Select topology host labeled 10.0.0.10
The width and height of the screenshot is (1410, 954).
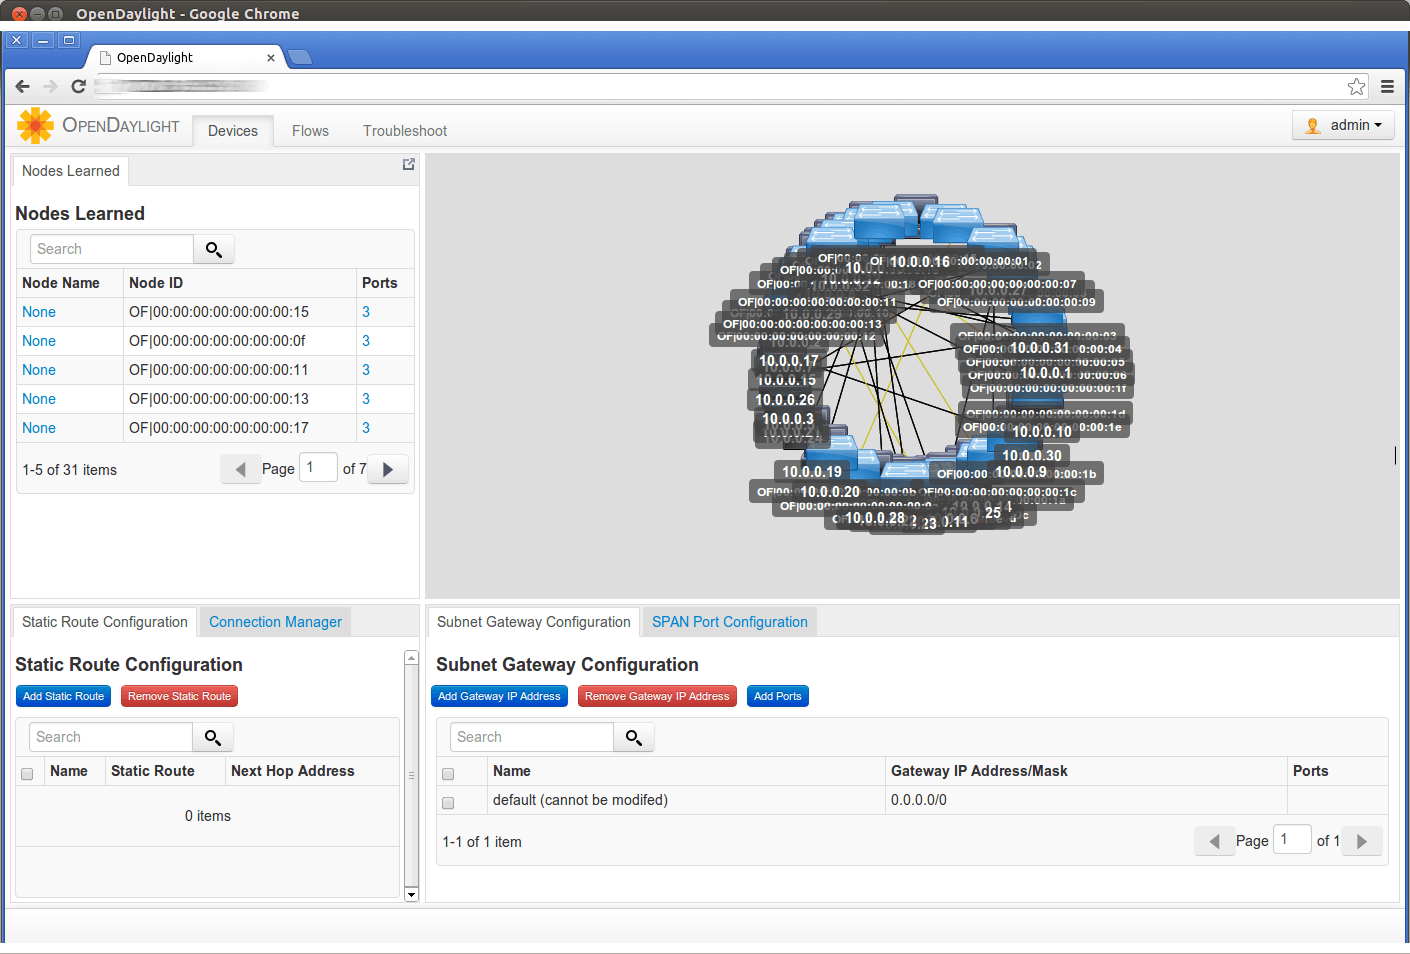tap(1042, 432)
